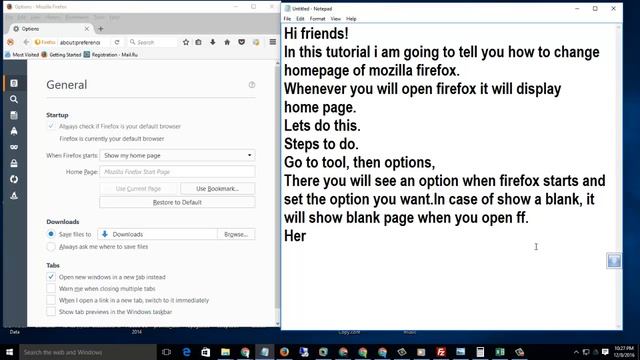Click the Firefox options page vertical scrollbar

coord(278,192)
